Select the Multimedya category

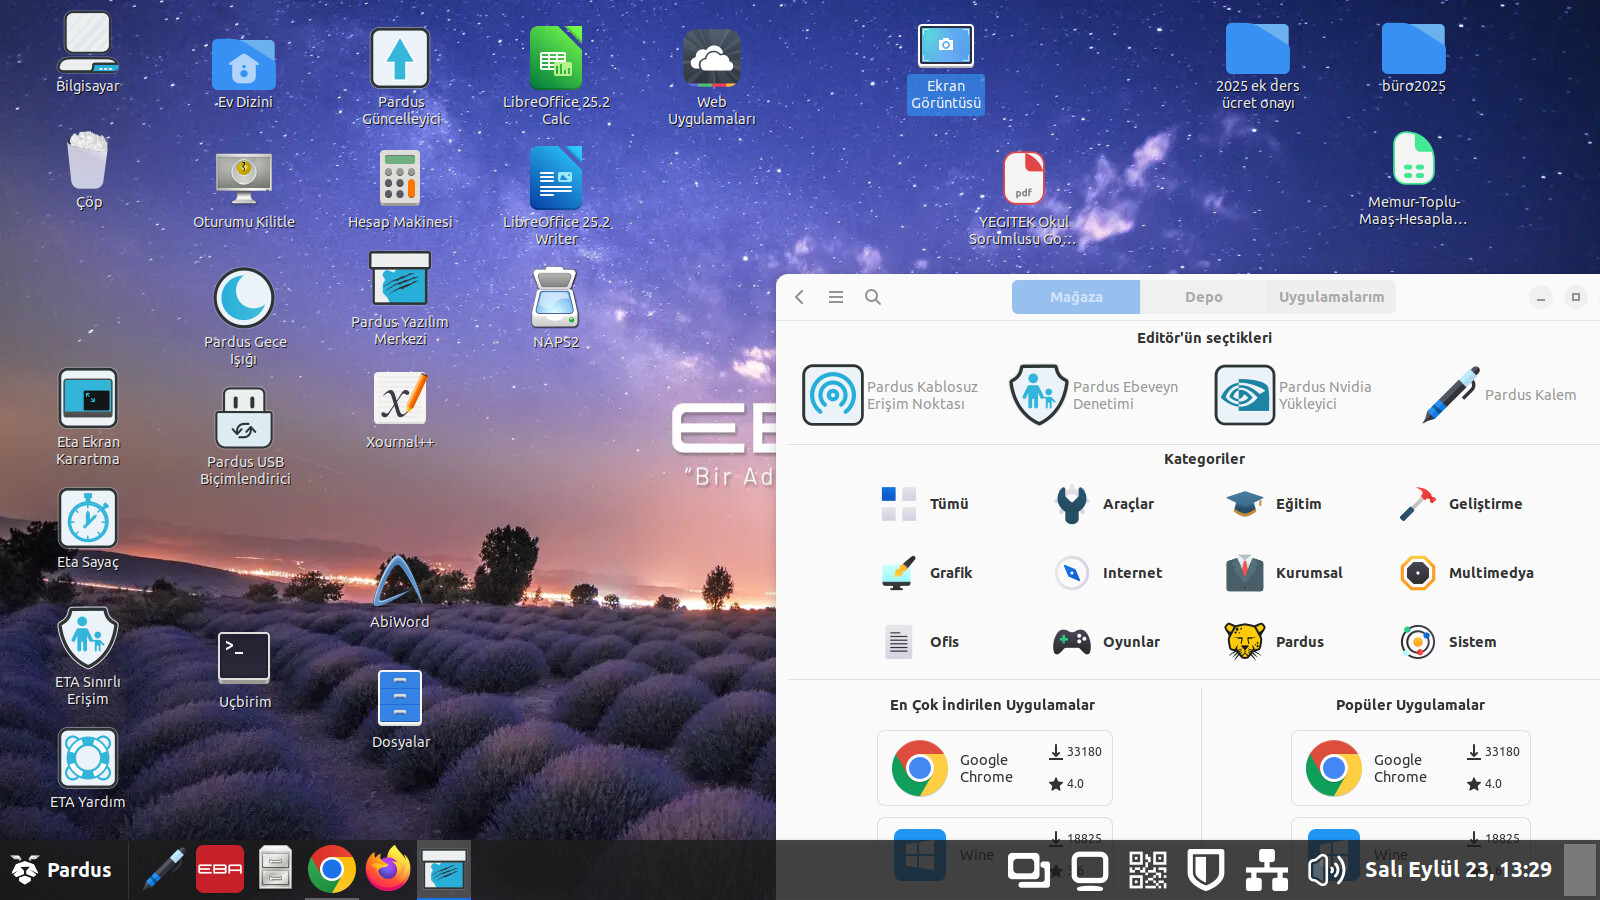point(1466,573)
